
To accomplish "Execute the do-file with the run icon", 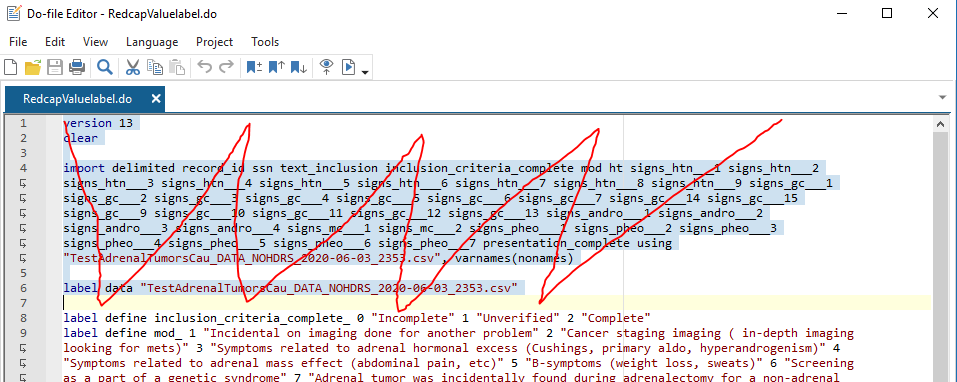I will pyautogui.click(x=348, y=67).
